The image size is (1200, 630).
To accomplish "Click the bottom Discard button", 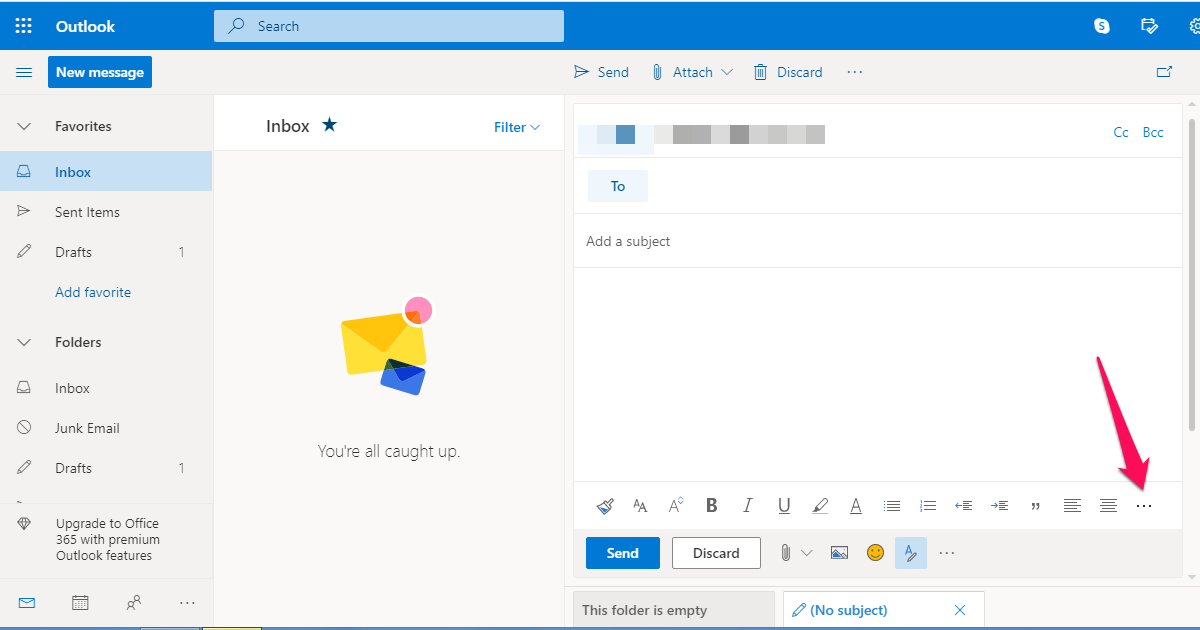I will pyautogui.click(x=716, y=553).
